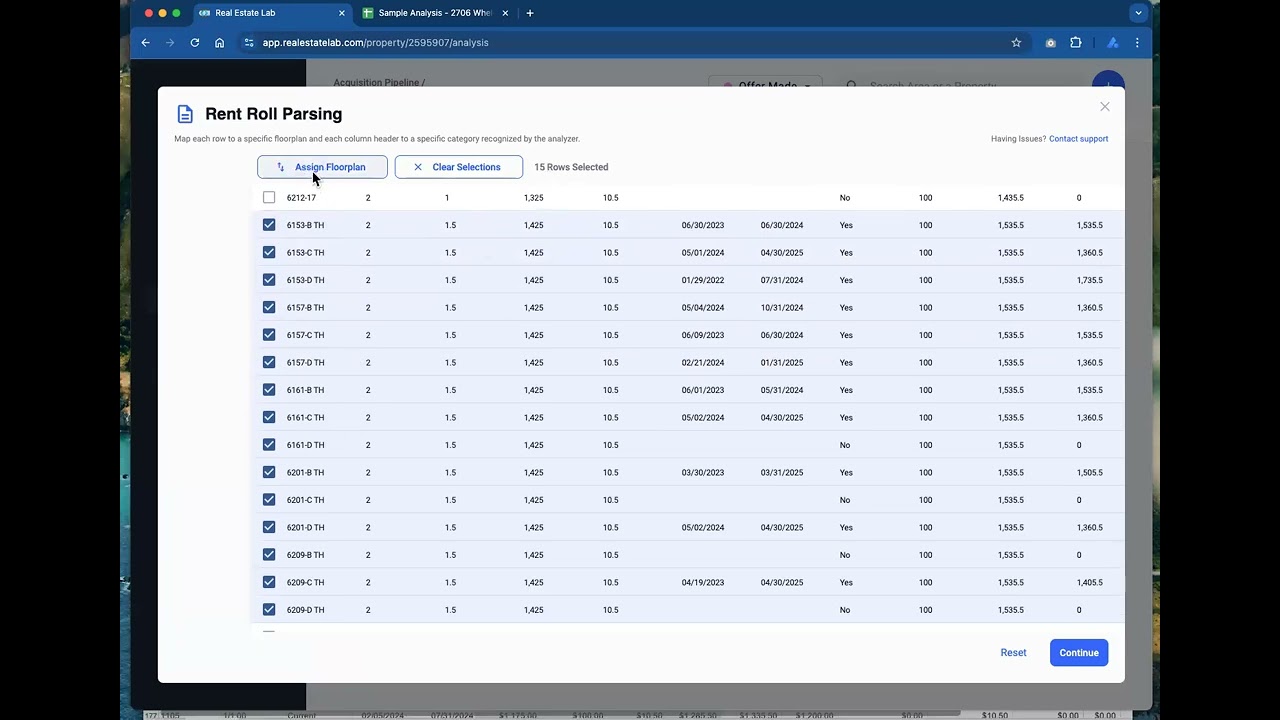
Task: Switch to the Sample Analysis tab
Action: point(436,13)
